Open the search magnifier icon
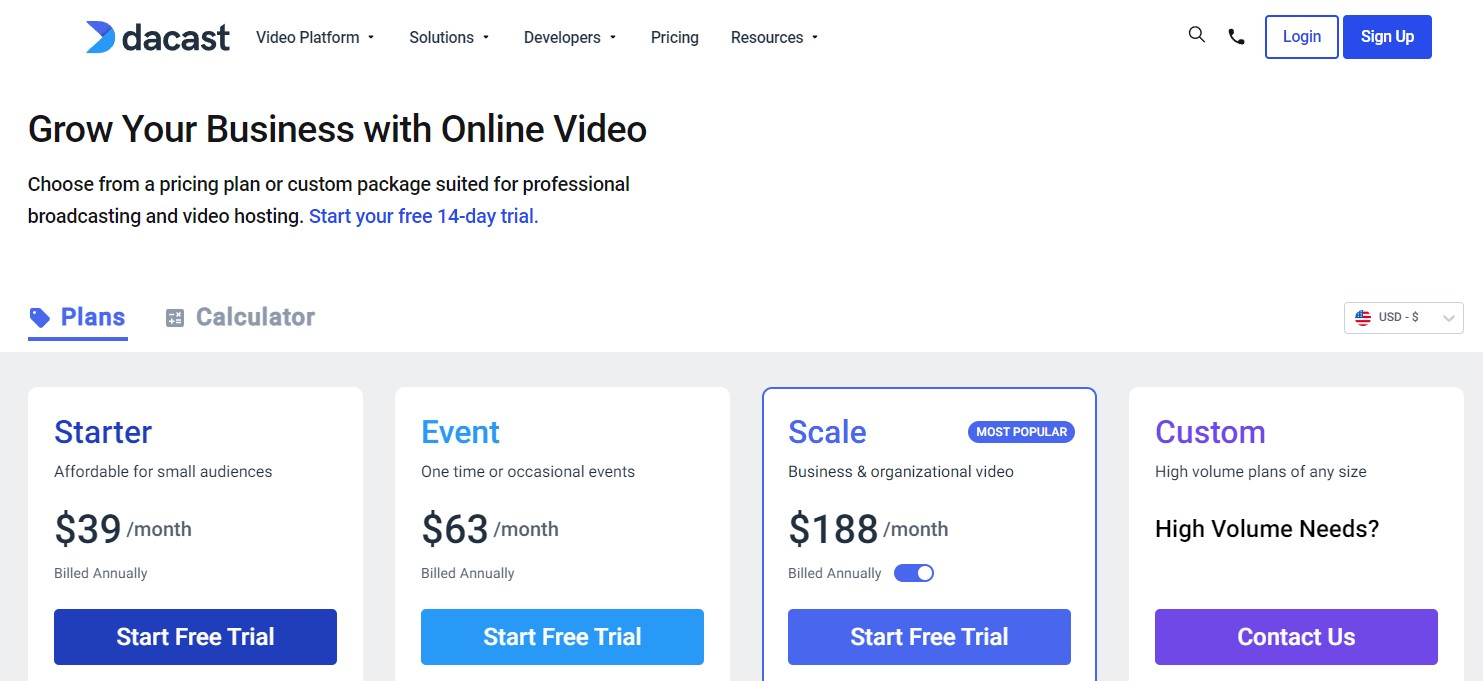This screenshot has height=681, width=1483. point(1197,35)
